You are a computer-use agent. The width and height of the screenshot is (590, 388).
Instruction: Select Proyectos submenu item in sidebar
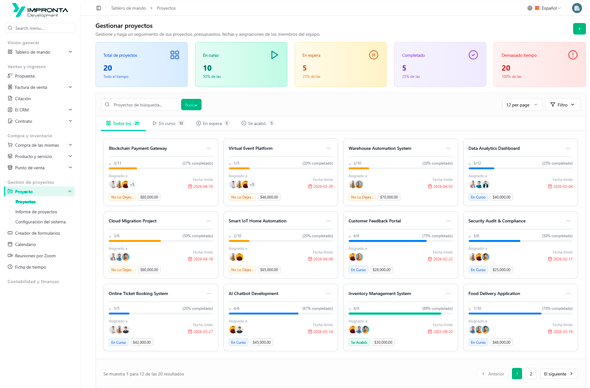pos(26,202)
